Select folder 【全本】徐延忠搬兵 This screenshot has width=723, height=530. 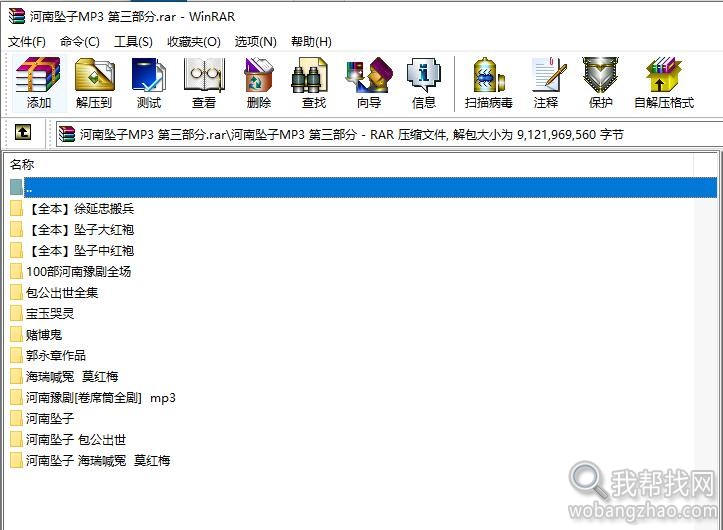click(x=72, y=208)
